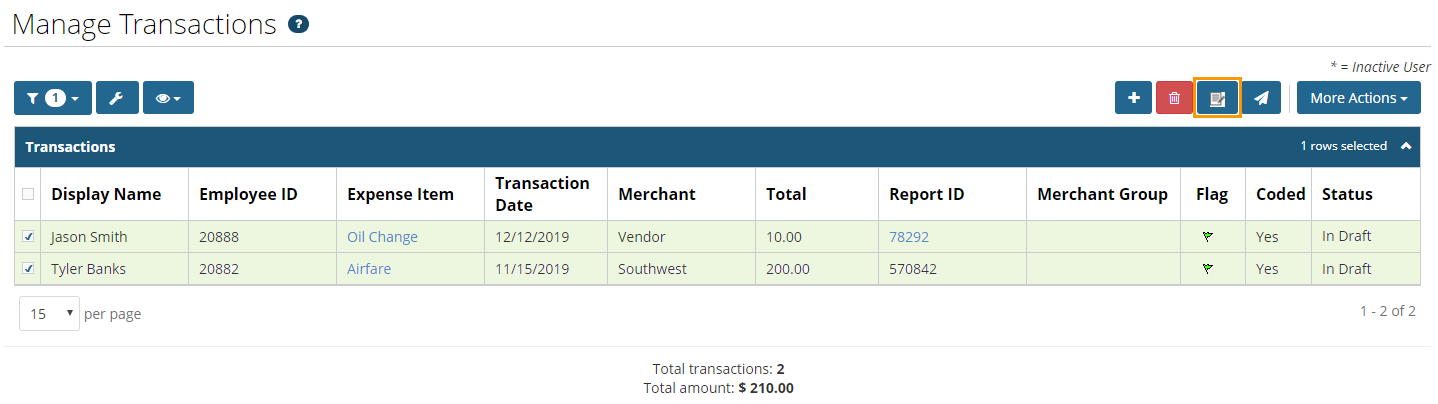Click the red trash delete button
The width and height of the screenshot is (1438, 404).
coord(1174,98)
